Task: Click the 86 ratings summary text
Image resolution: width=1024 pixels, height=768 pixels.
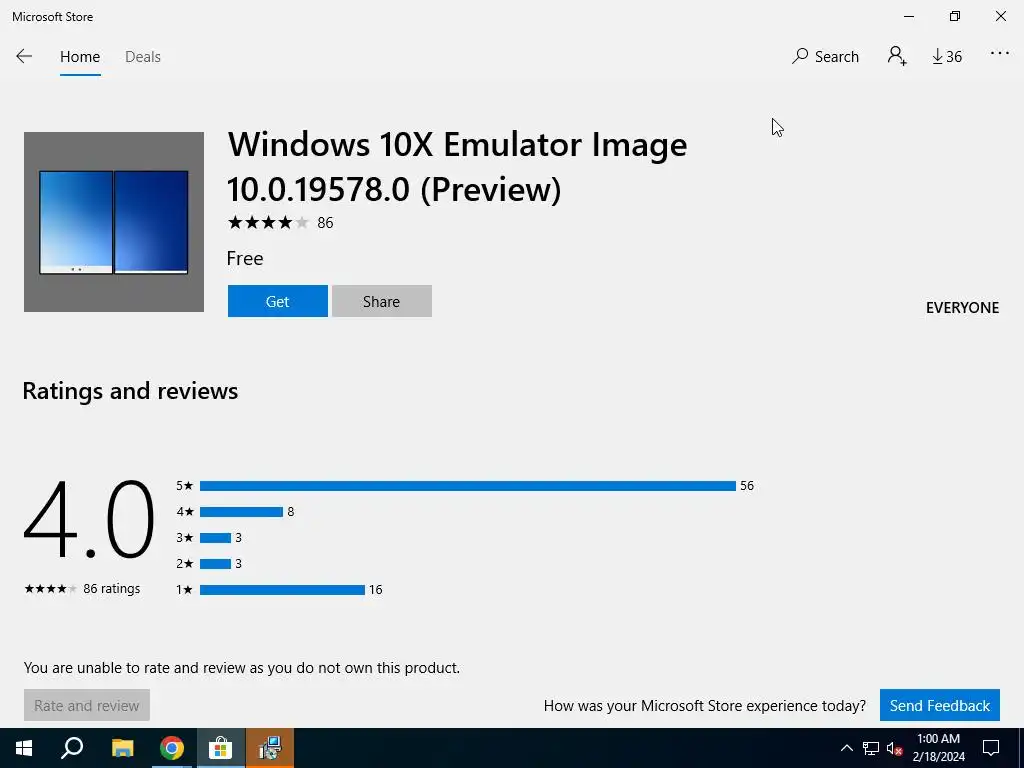Action: click(112, 588)
